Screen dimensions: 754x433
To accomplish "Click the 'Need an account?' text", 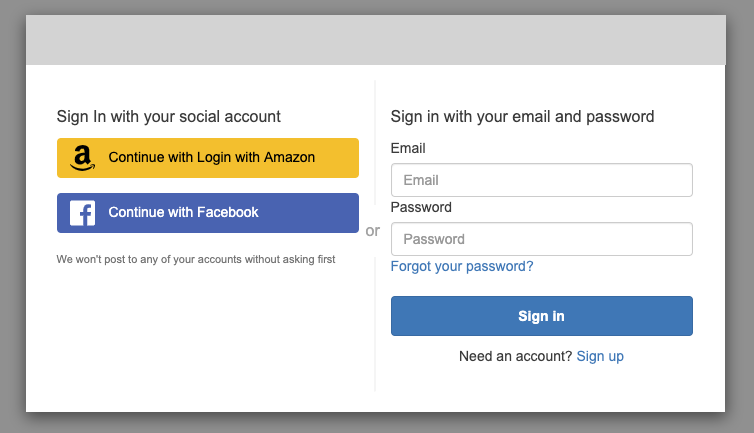I will (x=515, y=356).
